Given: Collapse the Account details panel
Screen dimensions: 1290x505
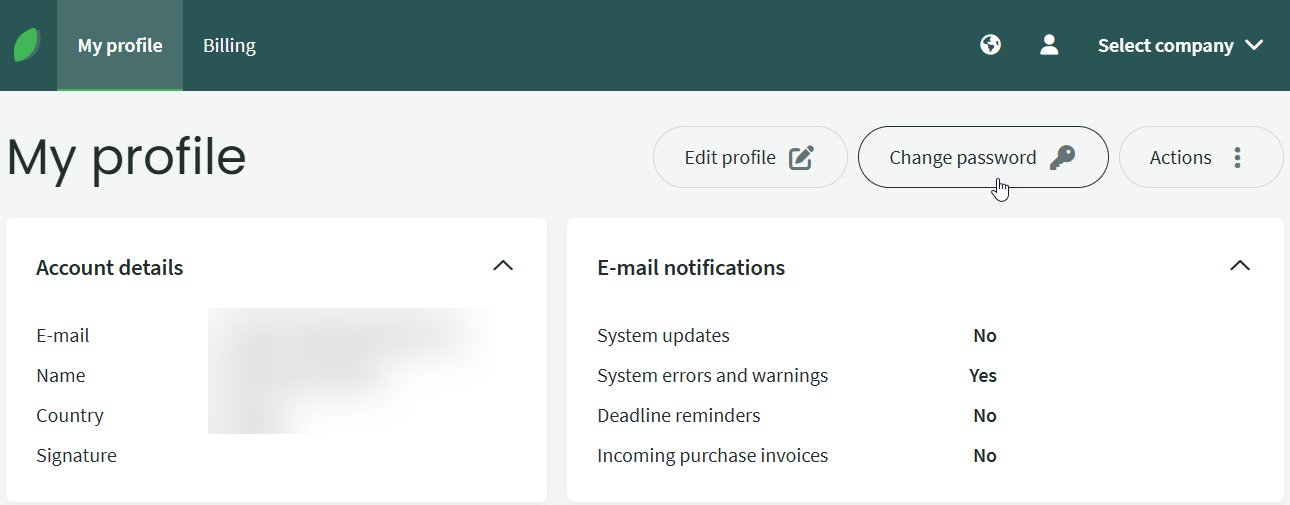Looking at the screenshot, I should point(503,266).
